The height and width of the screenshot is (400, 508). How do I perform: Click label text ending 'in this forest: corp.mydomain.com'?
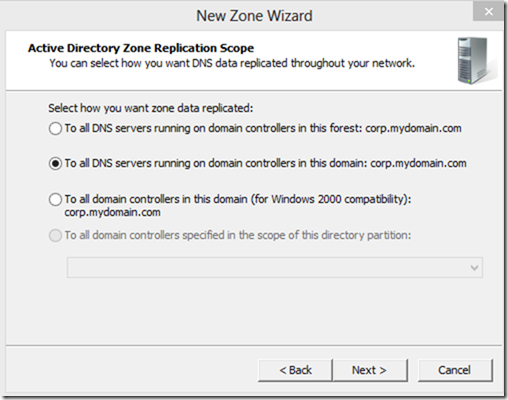click(263, 128)
